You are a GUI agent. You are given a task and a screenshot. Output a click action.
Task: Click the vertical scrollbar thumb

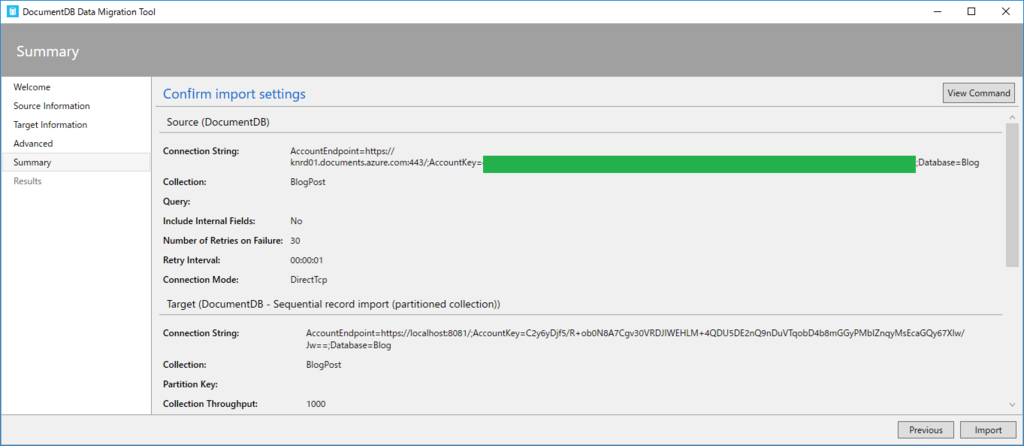point(1012,195)
